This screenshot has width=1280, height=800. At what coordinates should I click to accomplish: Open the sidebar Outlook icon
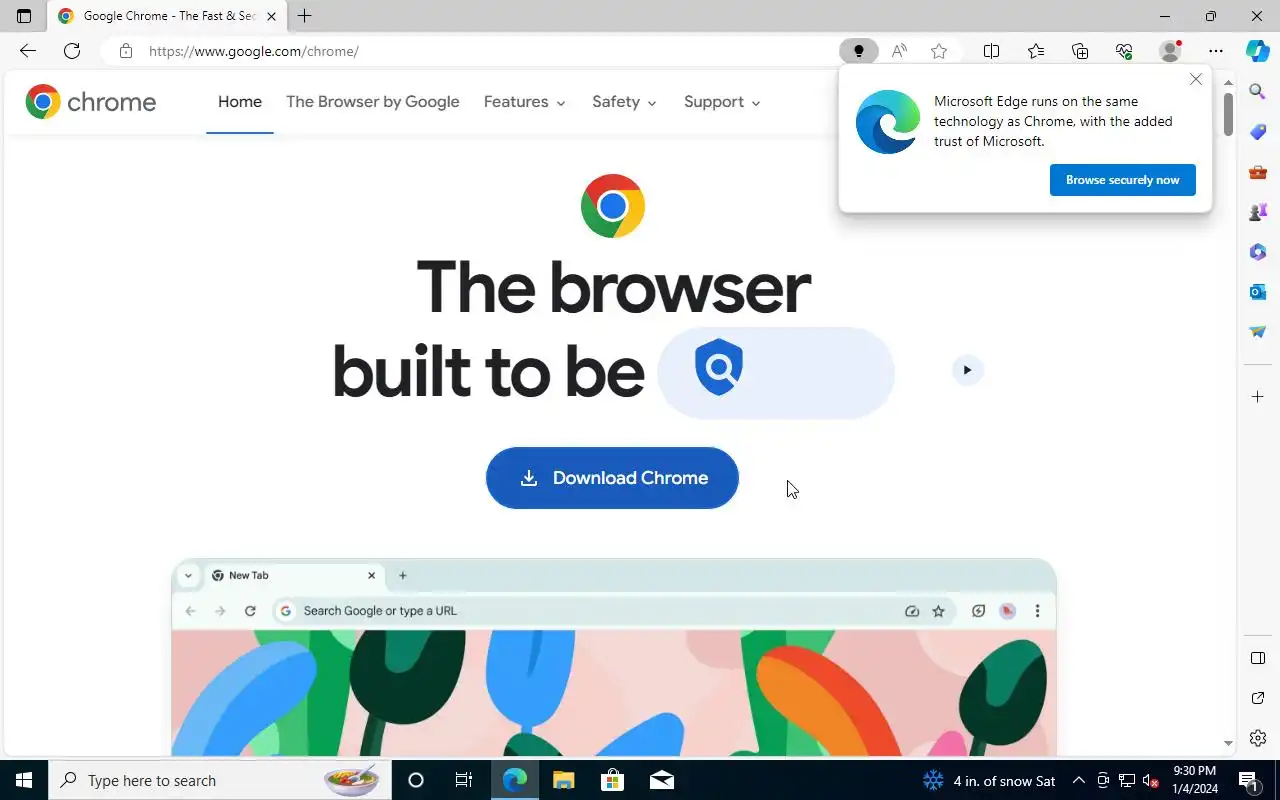pyautogui.click(x=1258, y=292)
